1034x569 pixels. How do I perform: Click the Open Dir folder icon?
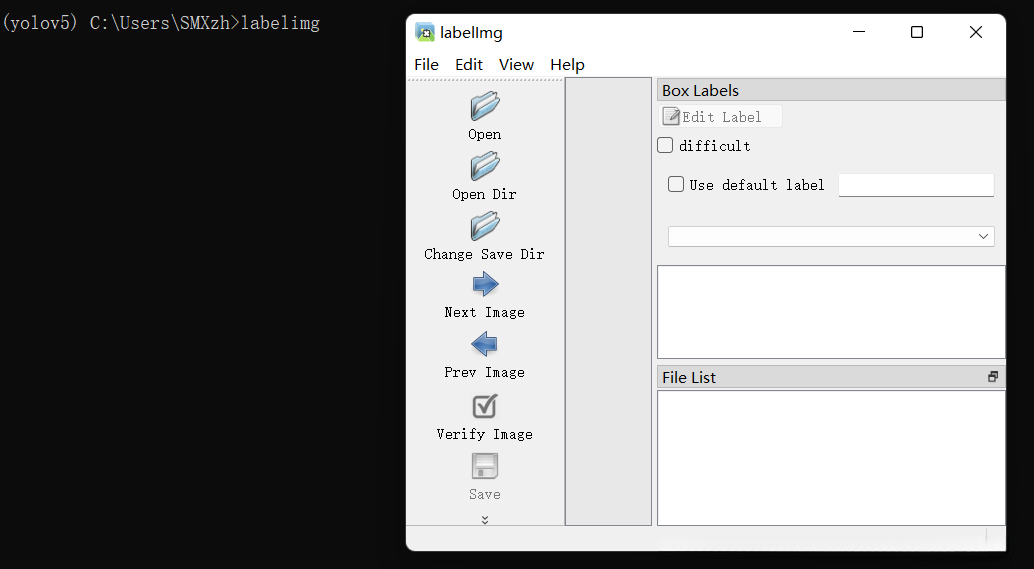(485, 166)
